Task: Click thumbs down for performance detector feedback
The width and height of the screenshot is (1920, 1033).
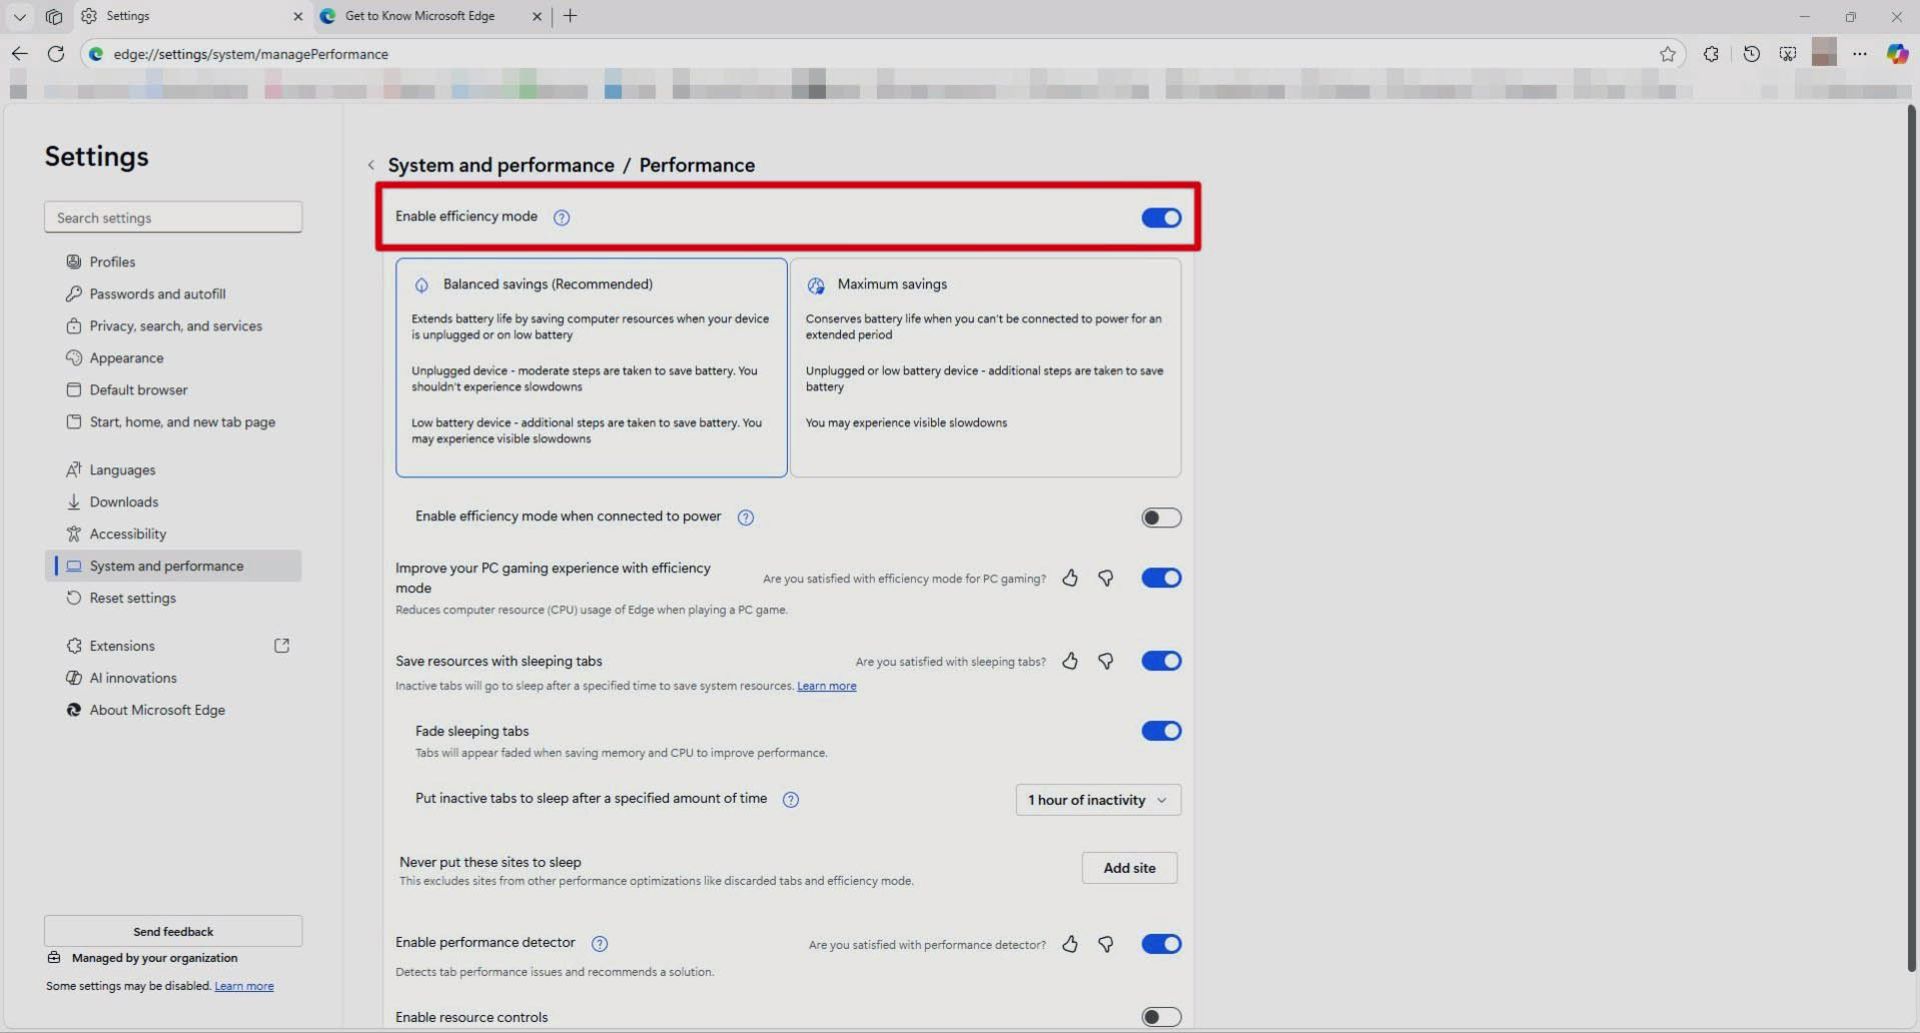Action: pos(1106,944)
